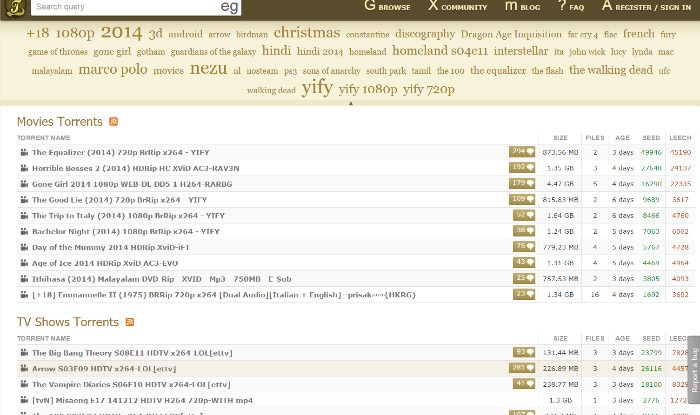Image resolution: width=700 pixels, height=415 pixels.
Task: Select the 'homeland s04e11' tag
Action: 440,51
